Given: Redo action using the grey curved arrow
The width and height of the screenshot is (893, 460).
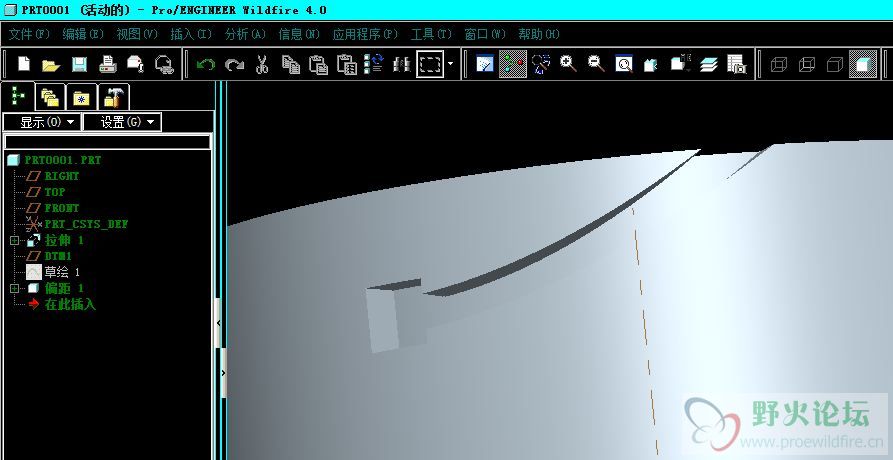Looking at the screenshot, I should (x=234, y=64).
